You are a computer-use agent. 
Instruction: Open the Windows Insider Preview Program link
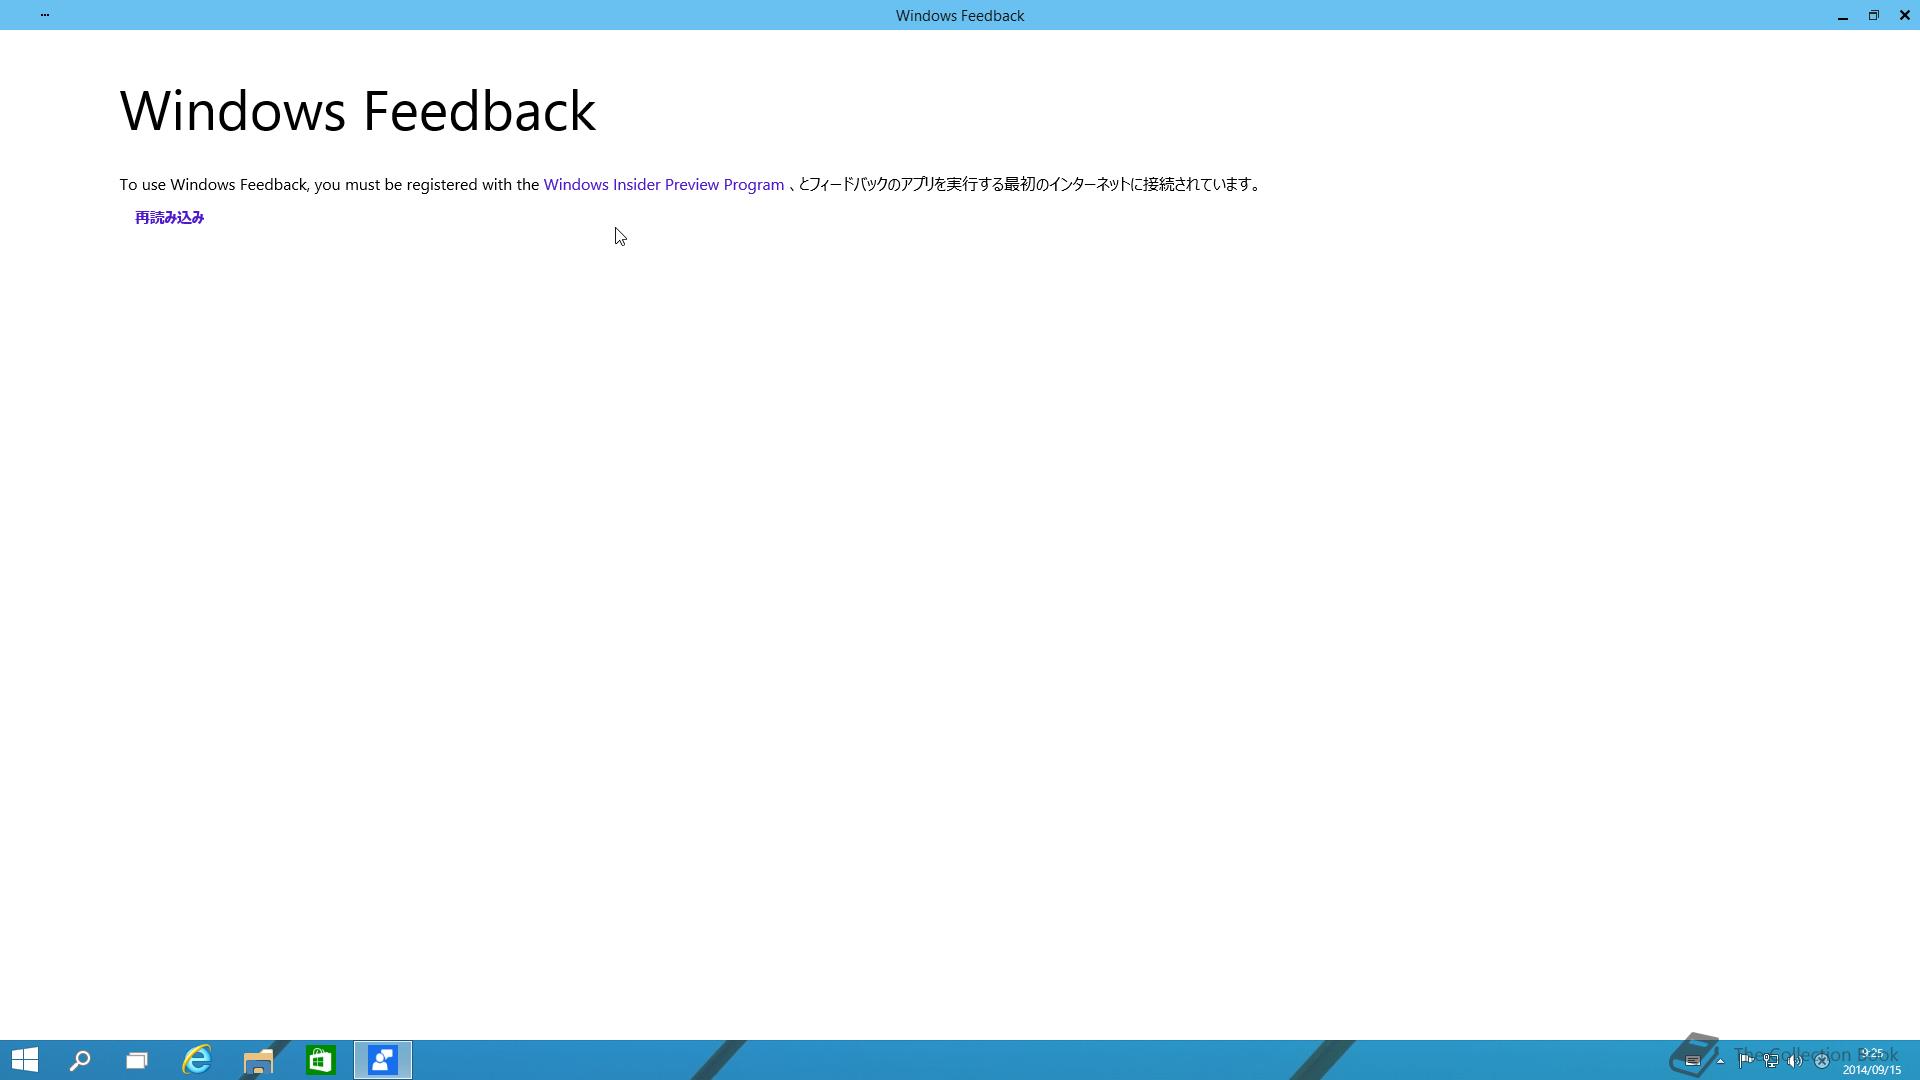coord(663,185)
